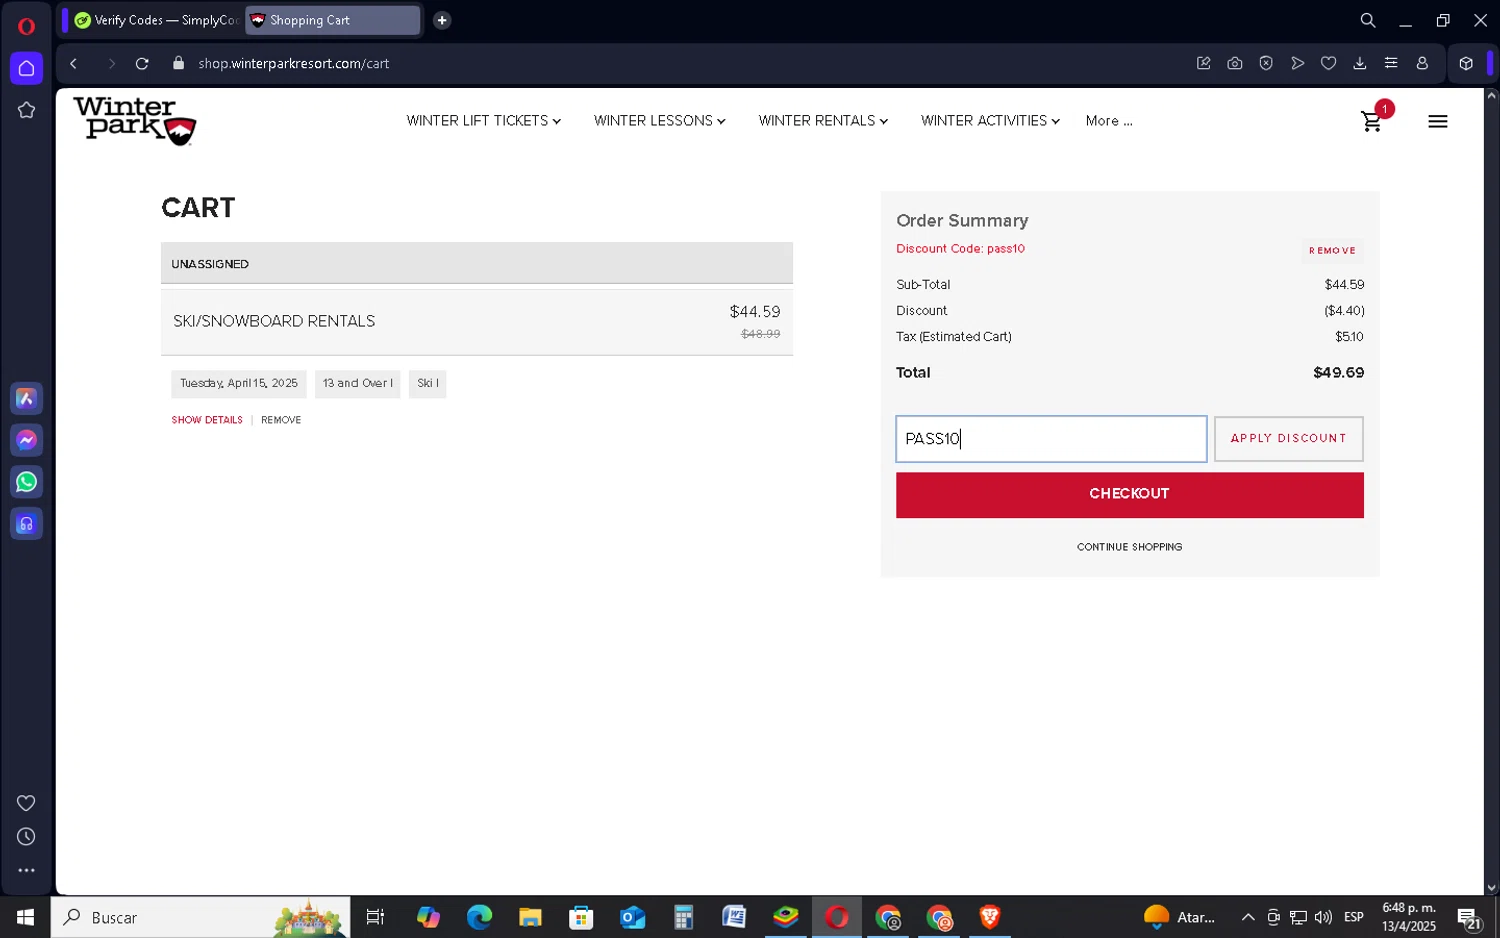Expand Winter Activities dropdown

990,121
